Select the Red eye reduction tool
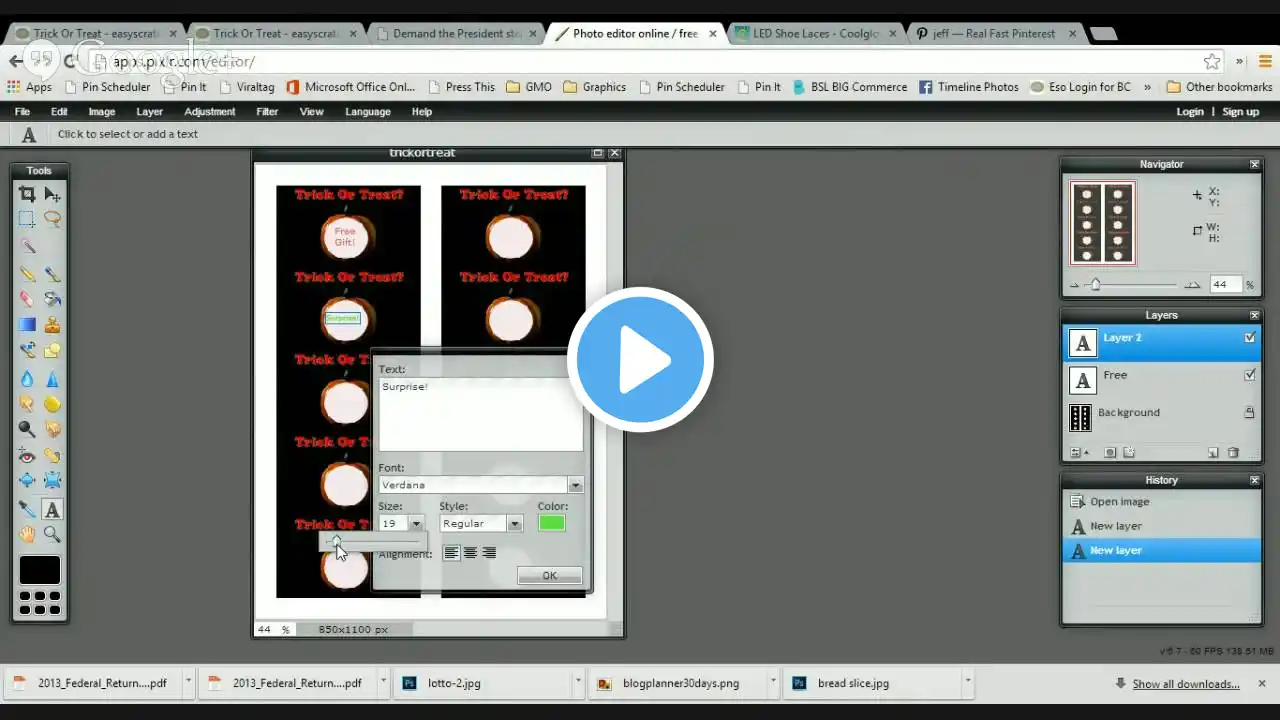Screen dimensions: 1280x720 pyautogui.click(x=27, y=456)
